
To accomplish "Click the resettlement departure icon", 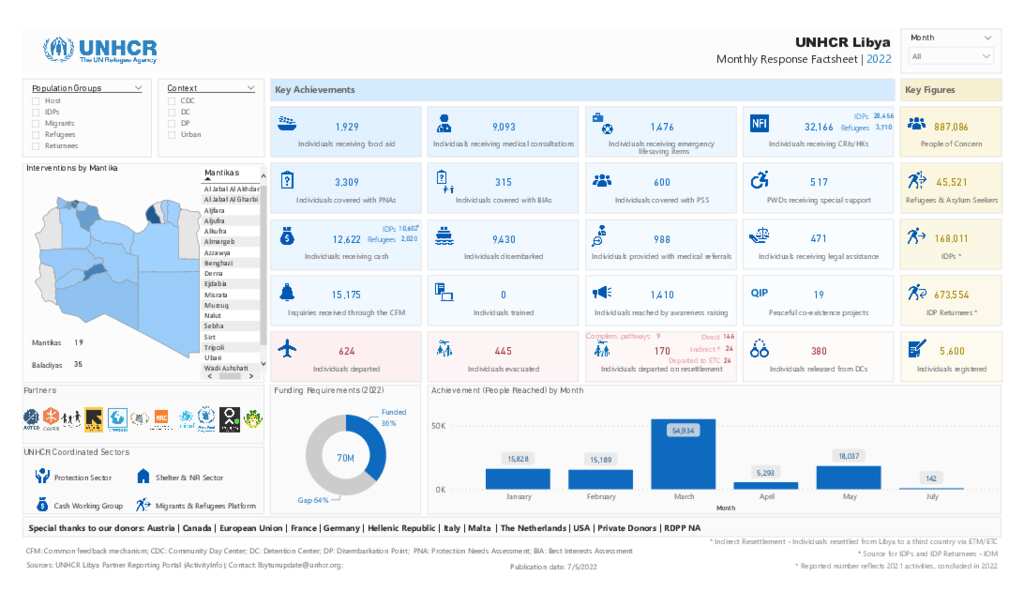I will point(602,351).
